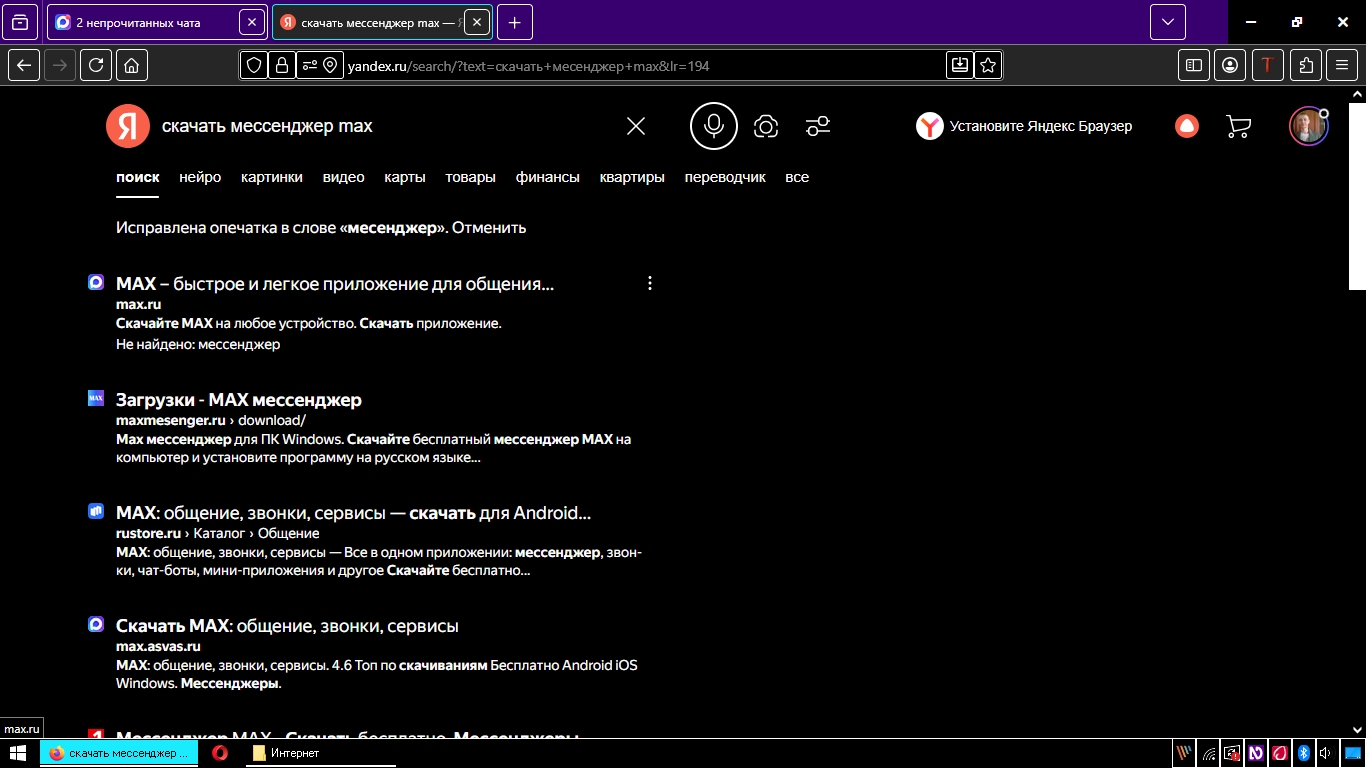Bookmark this page with the star icon
Screen dimensions: 1366x768
point(988,65)
